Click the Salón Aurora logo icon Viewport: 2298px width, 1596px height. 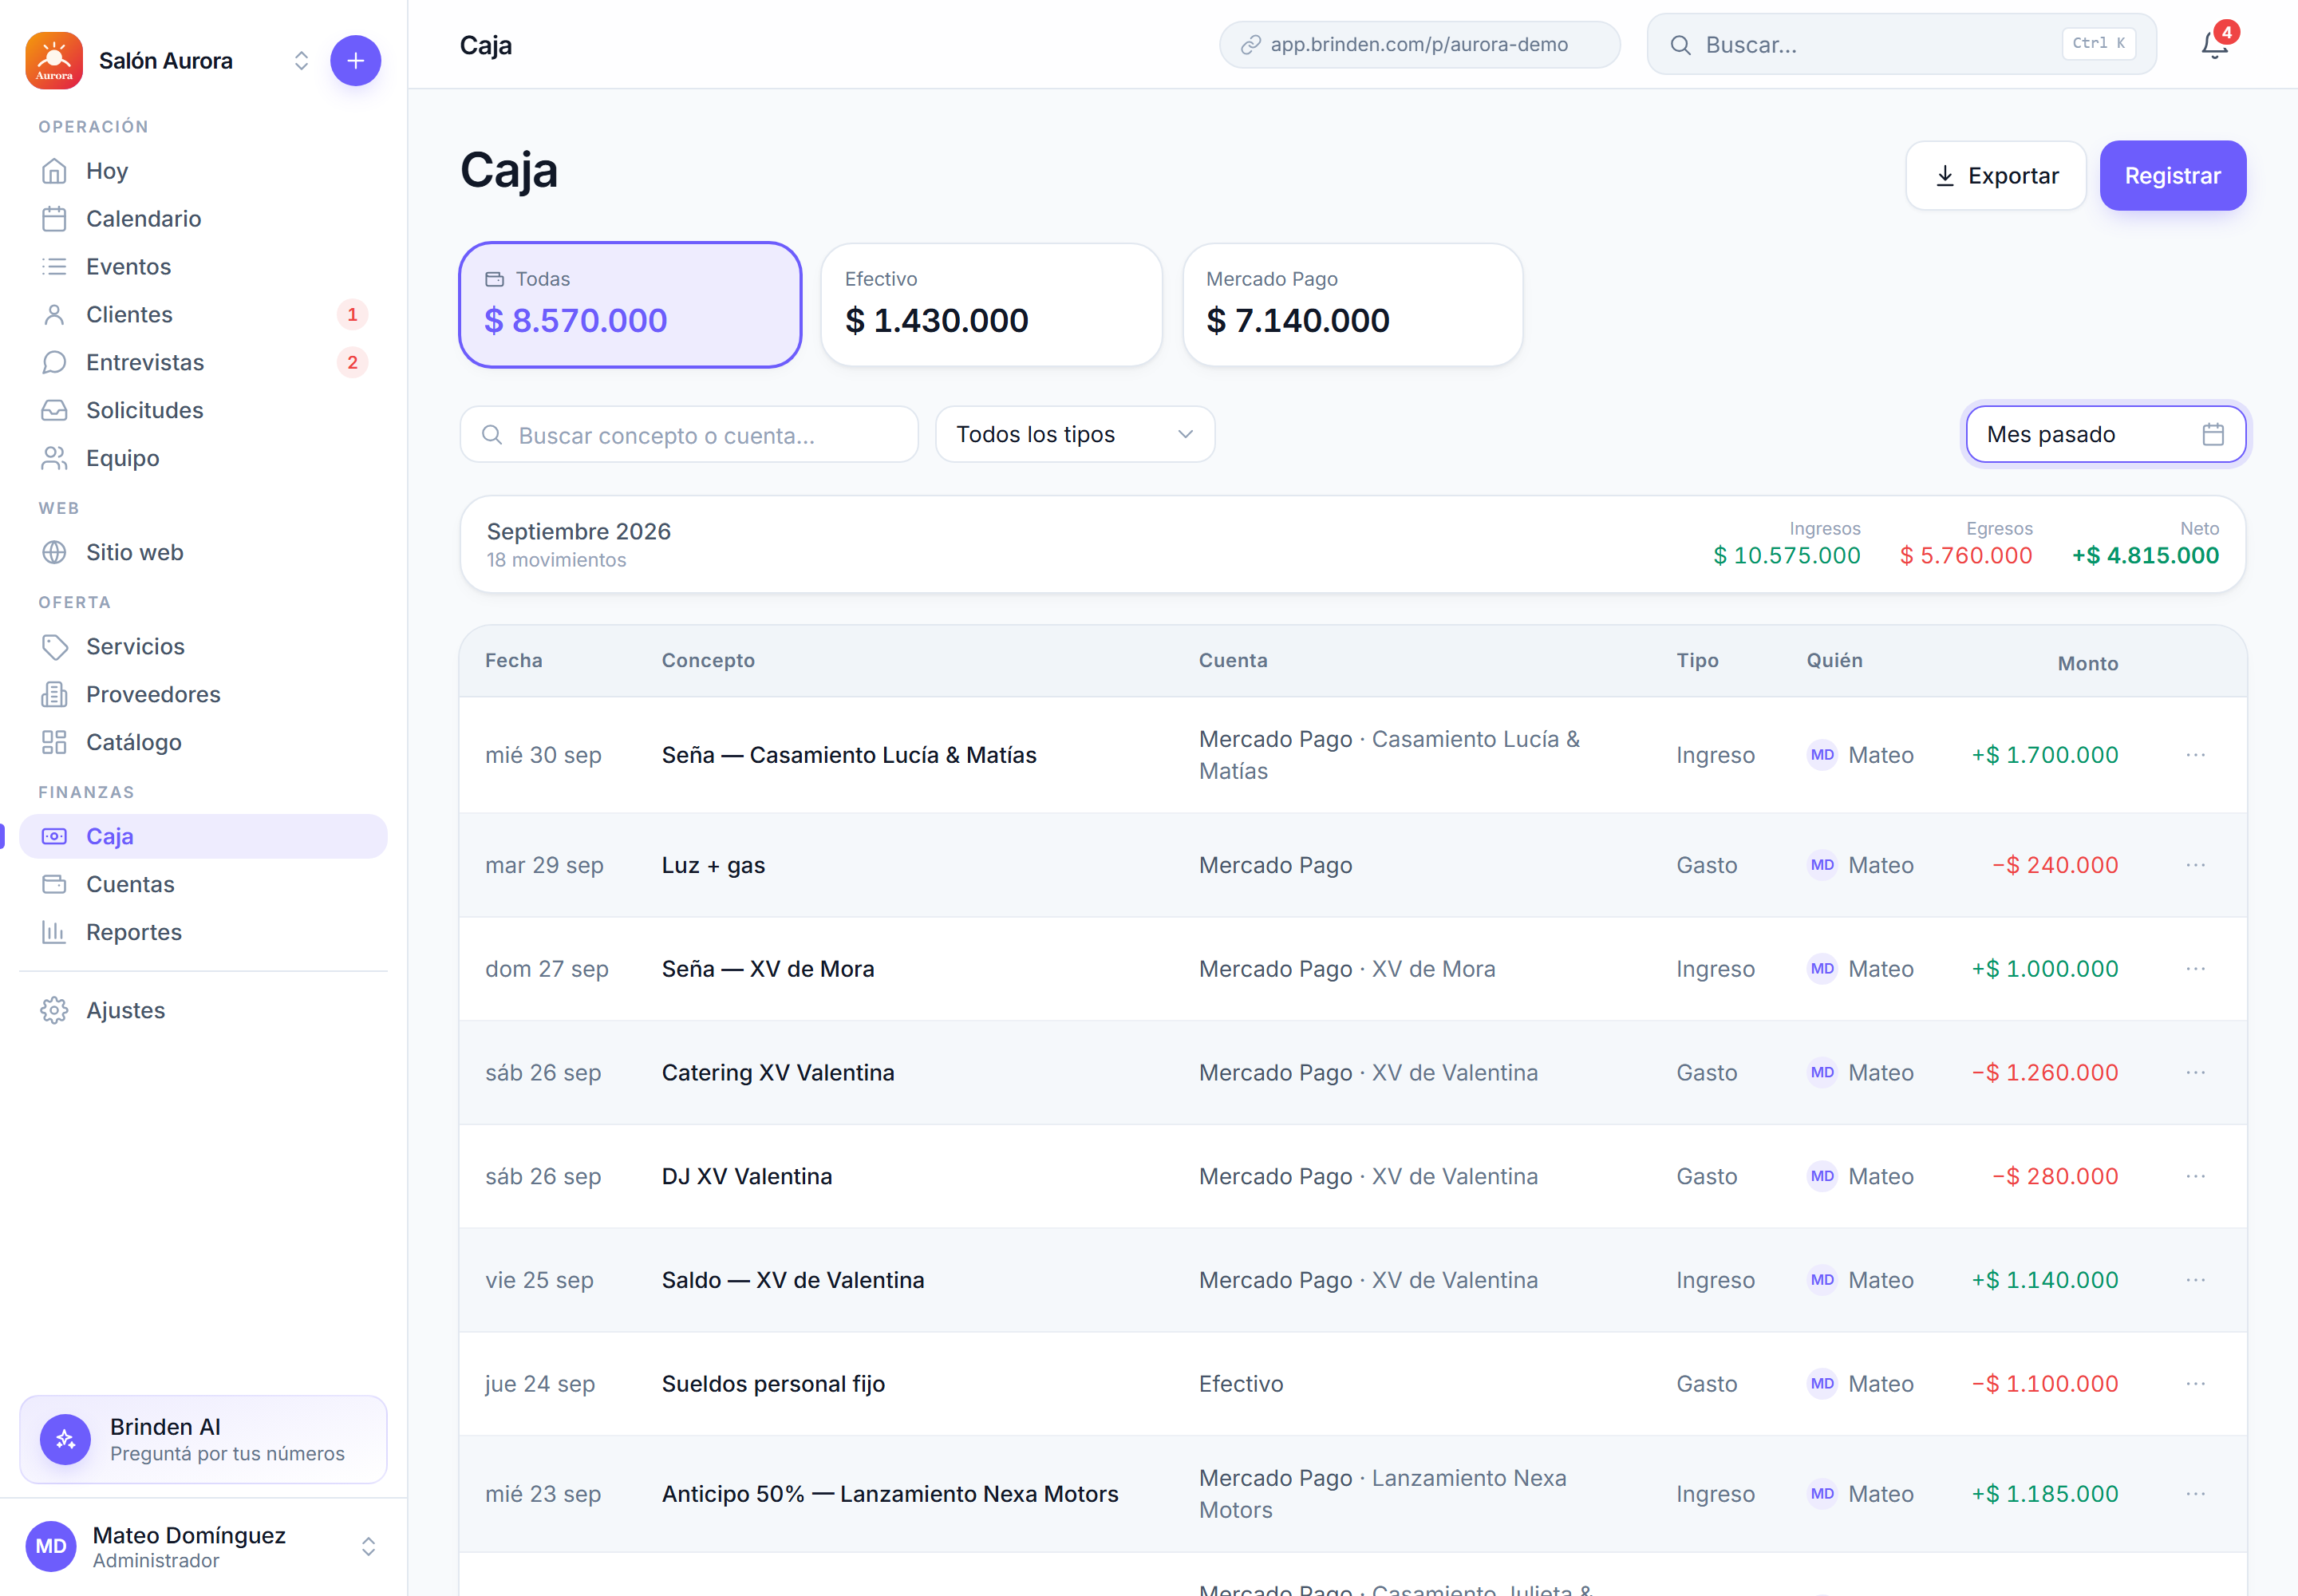click(54, 61)
